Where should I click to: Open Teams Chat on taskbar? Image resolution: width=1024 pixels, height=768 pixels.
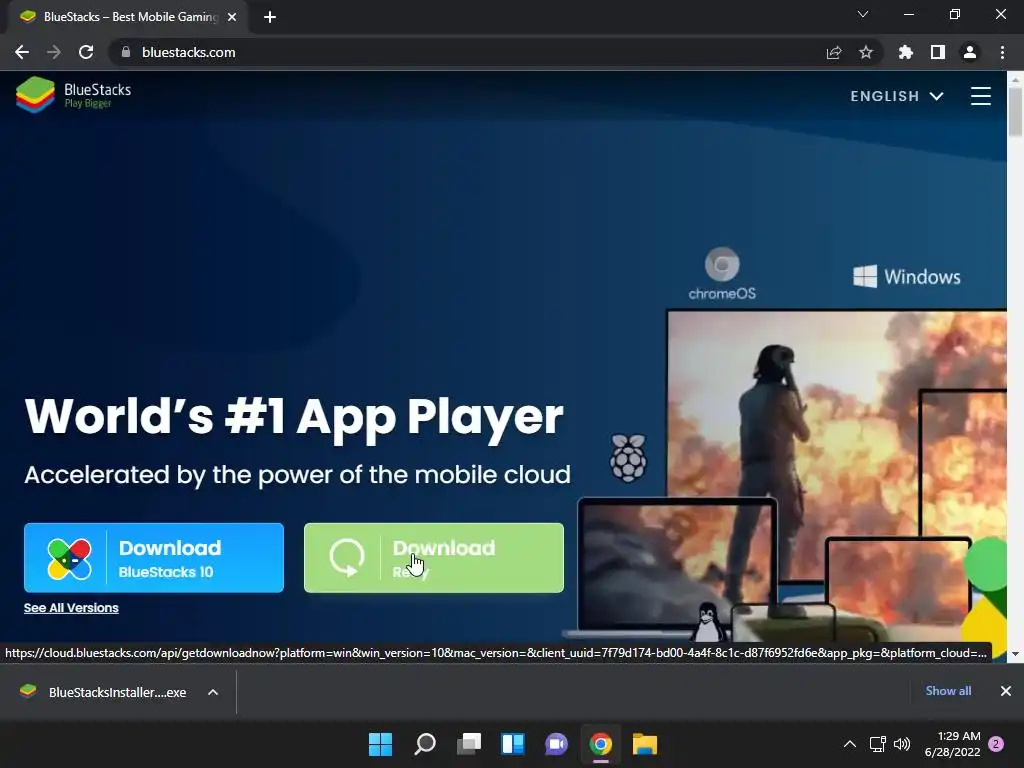click(x=556, y=744)
